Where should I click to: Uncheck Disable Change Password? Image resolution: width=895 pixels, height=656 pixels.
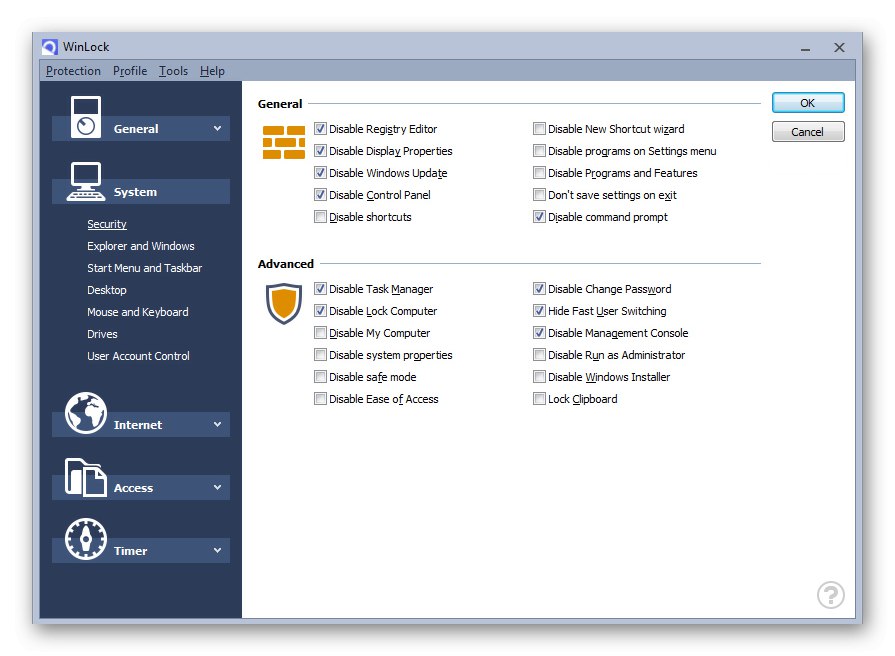(539, 289)
